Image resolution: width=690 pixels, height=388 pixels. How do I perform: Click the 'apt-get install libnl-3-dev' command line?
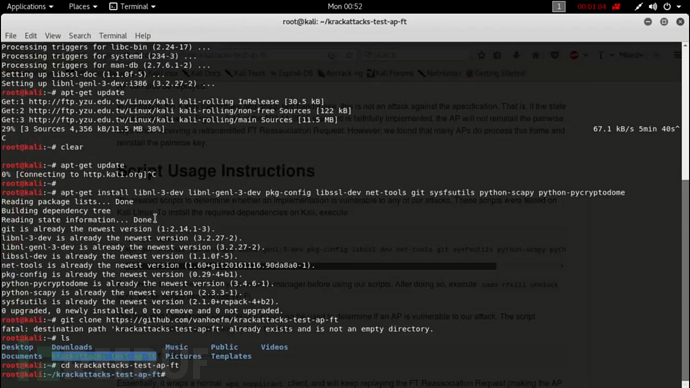pos(313,193)
